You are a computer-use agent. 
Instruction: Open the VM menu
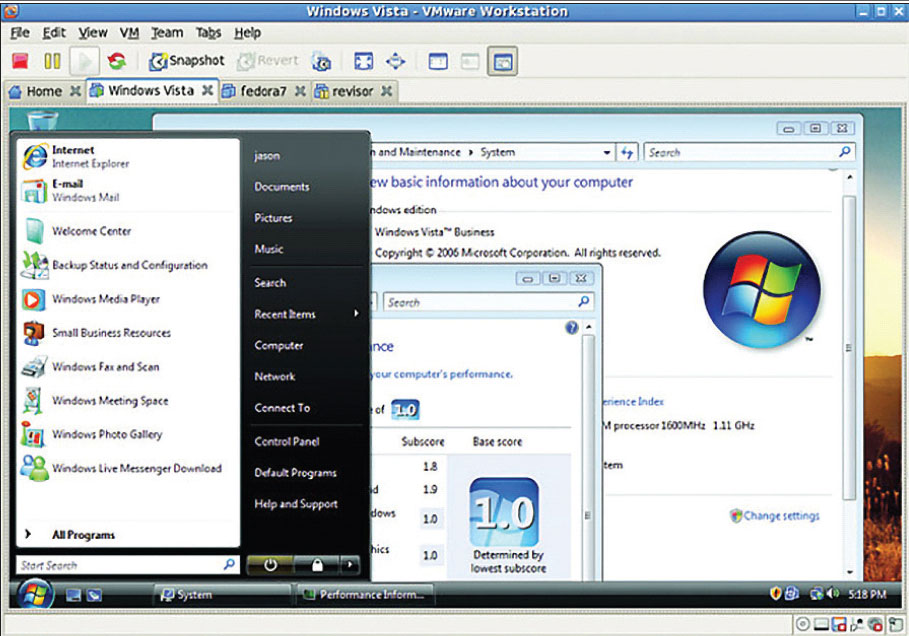[129, 33]
